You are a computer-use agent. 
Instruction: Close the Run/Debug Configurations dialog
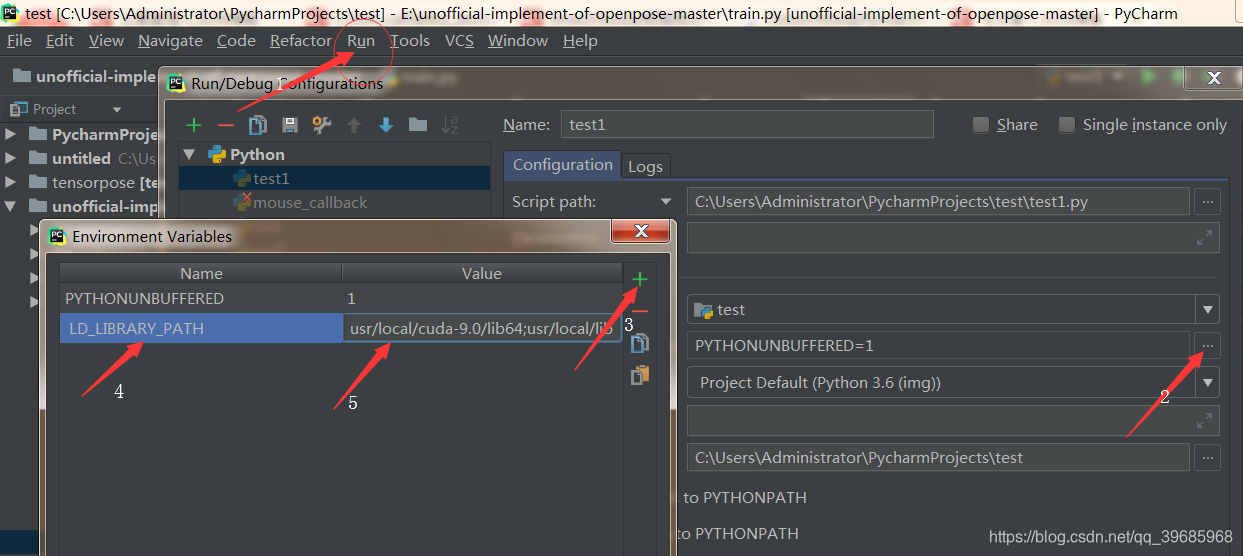tap(1213, 77)
